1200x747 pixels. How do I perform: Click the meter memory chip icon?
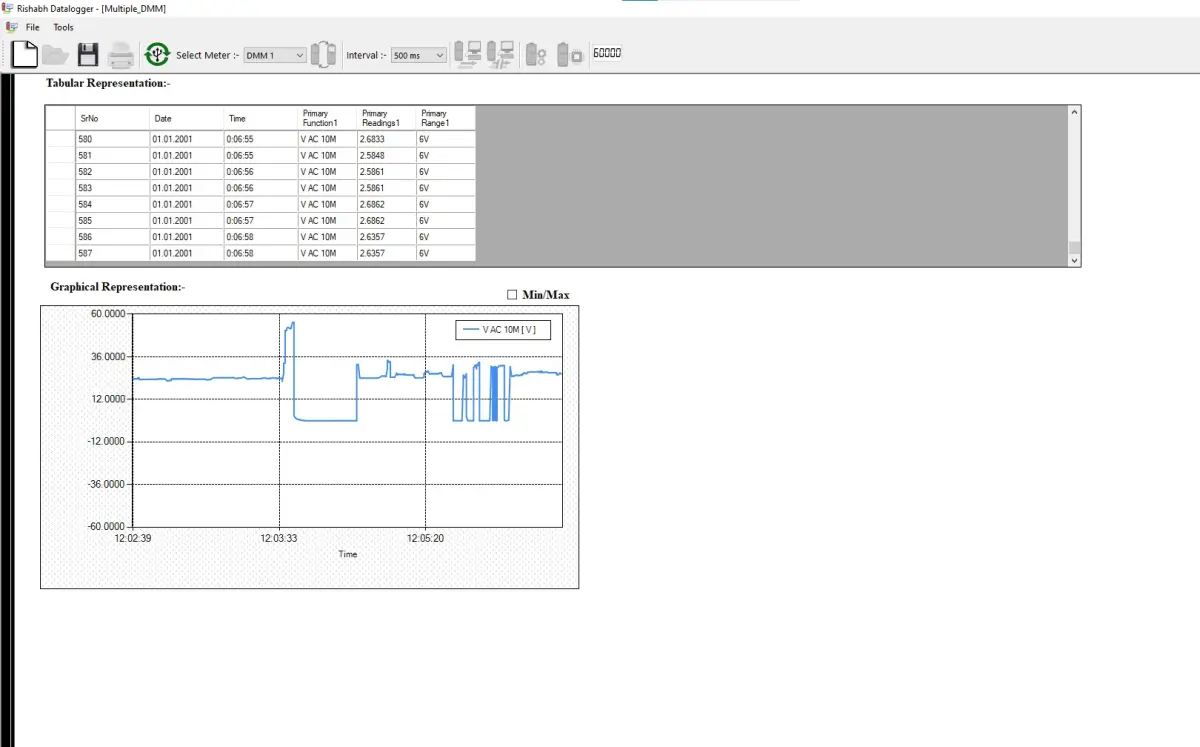pos(569,54)
